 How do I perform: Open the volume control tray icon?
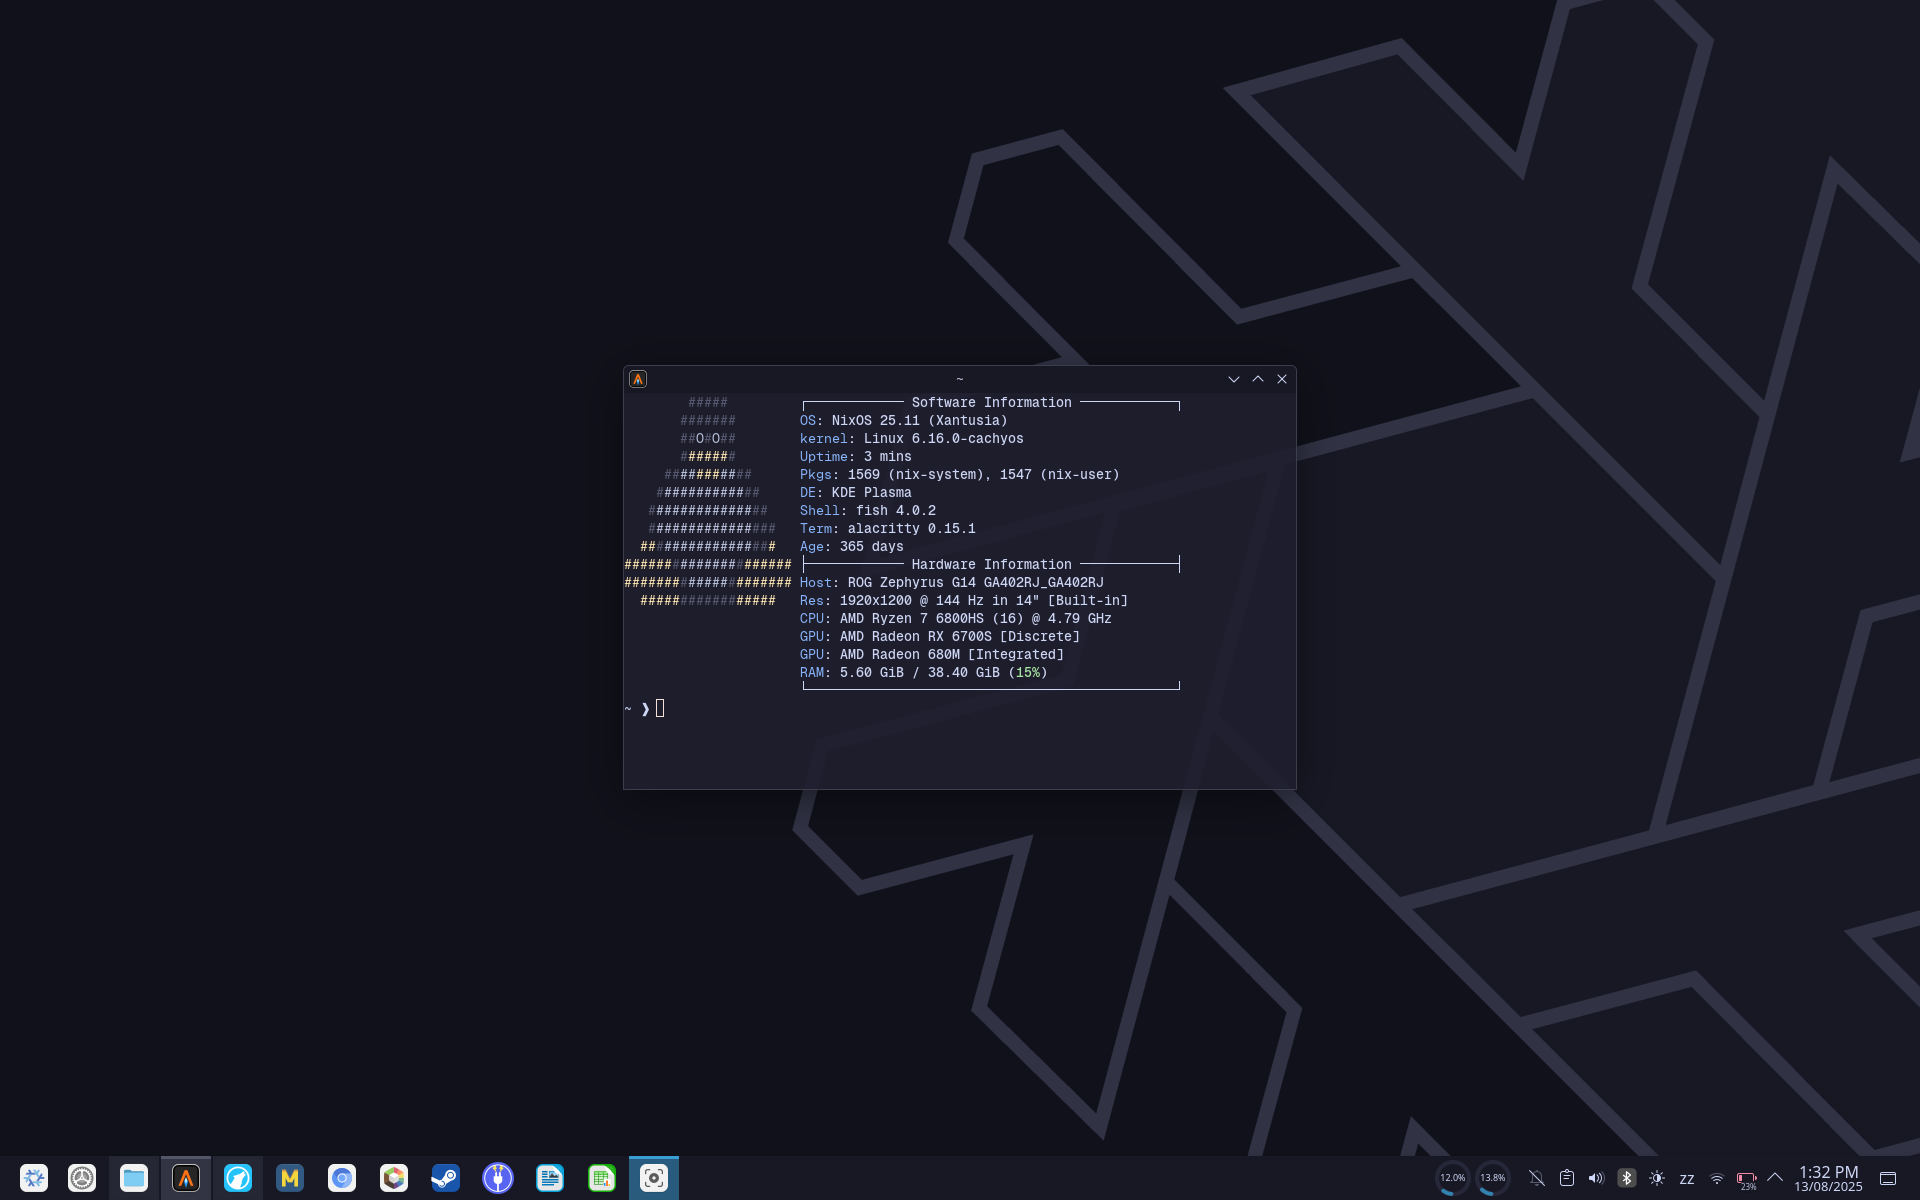[x=1596, y=1178]
